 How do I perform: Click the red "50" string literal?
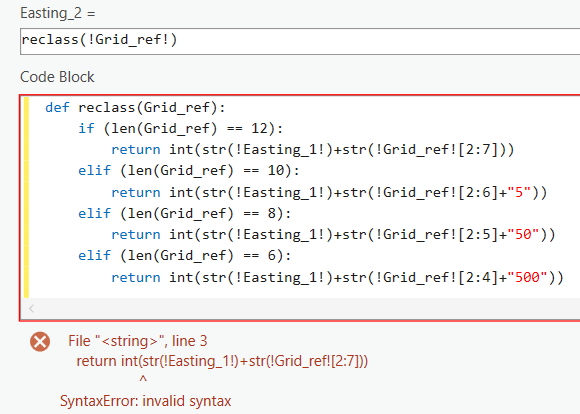[523, 234]
